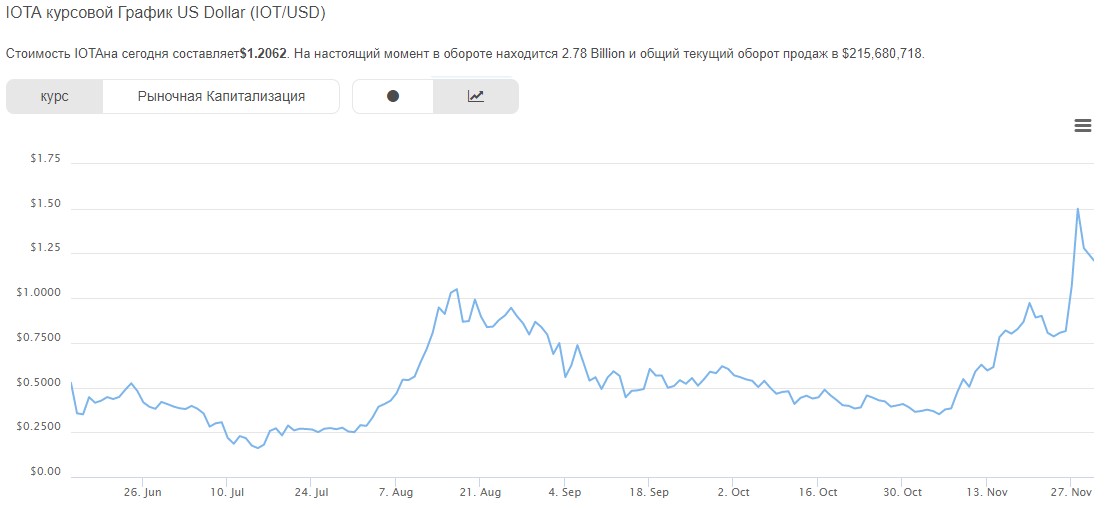The image size is (1107, 508).
Task: Click the 27. Nov date label
Action: (x=1071, y=492)
